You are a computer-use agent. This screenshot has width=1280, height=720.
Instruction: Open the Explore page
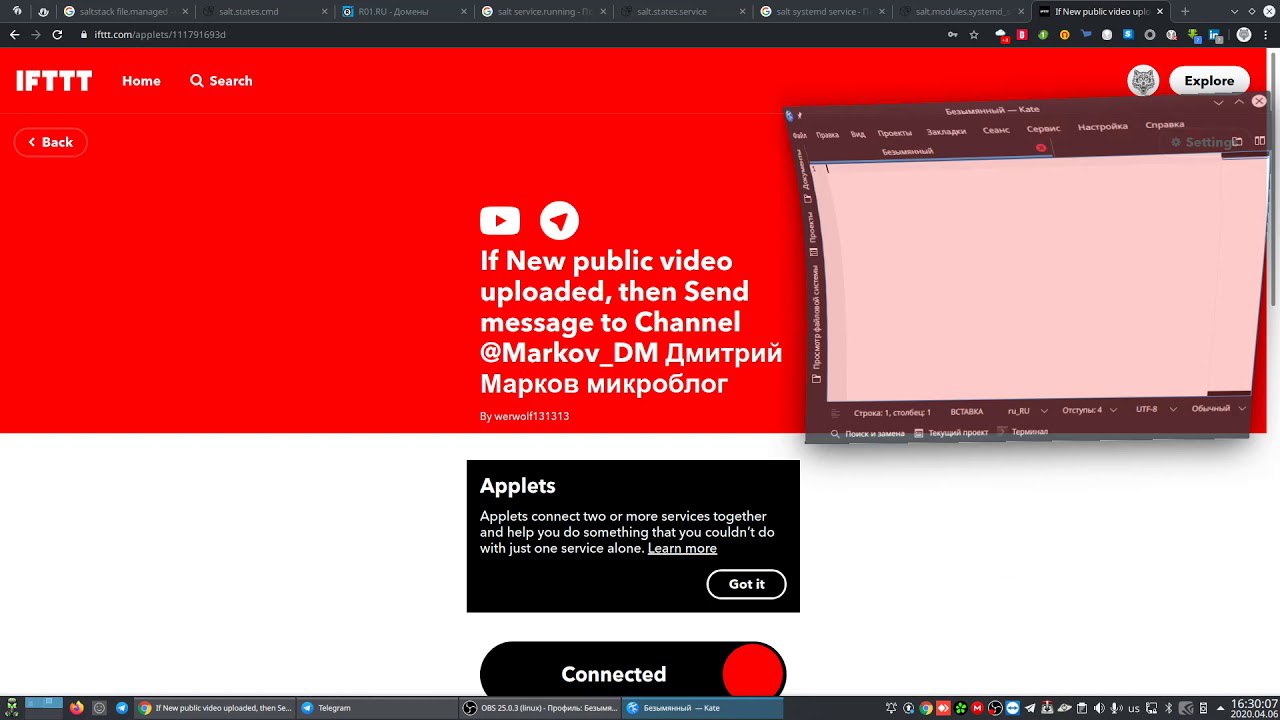tap(1209, 81)
